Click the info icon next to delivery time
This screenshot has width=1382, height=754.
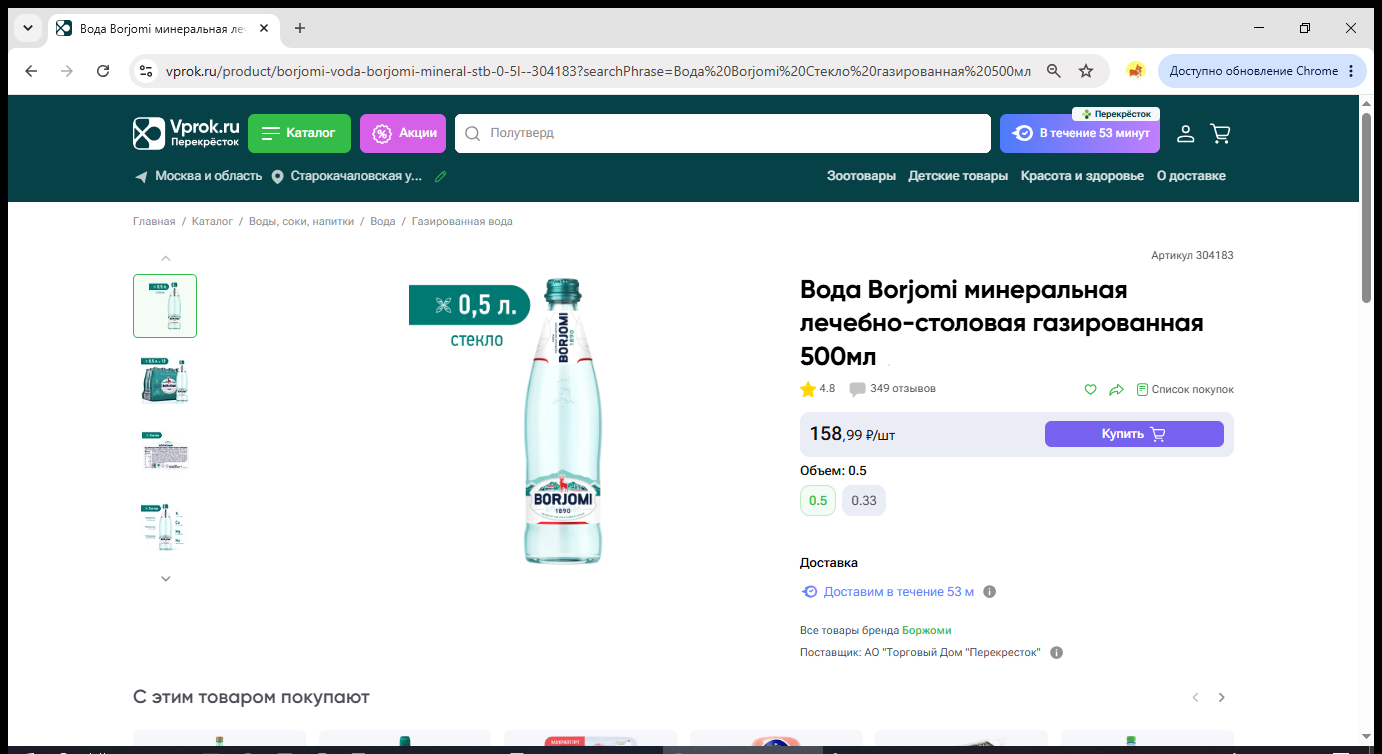coord(990,592)
